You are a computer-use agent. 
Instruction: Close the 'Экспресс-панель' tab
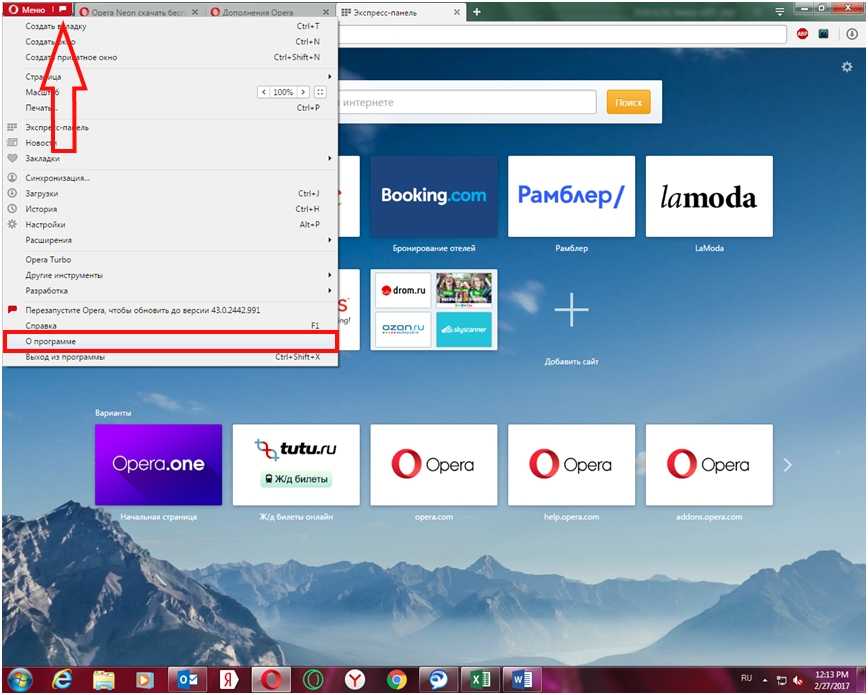point(457,12)
